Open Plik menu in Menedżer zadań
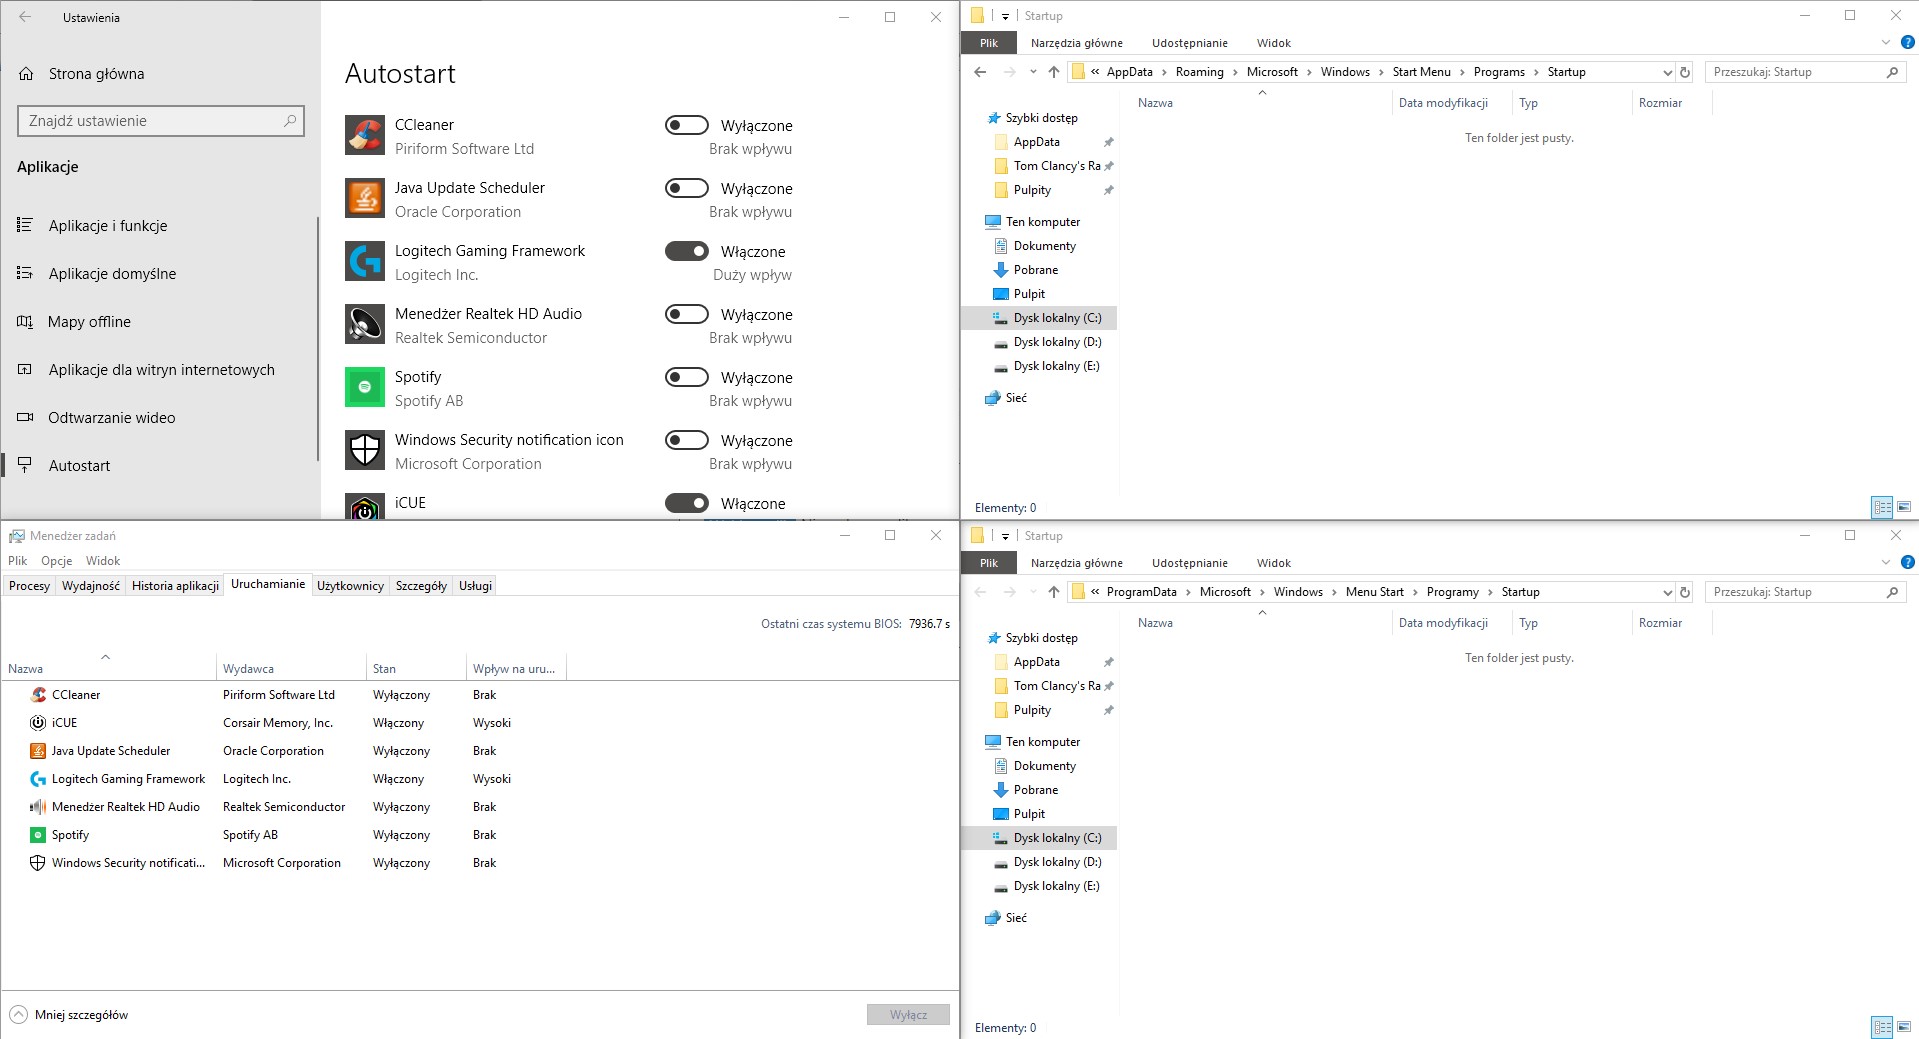 [18, 561]
